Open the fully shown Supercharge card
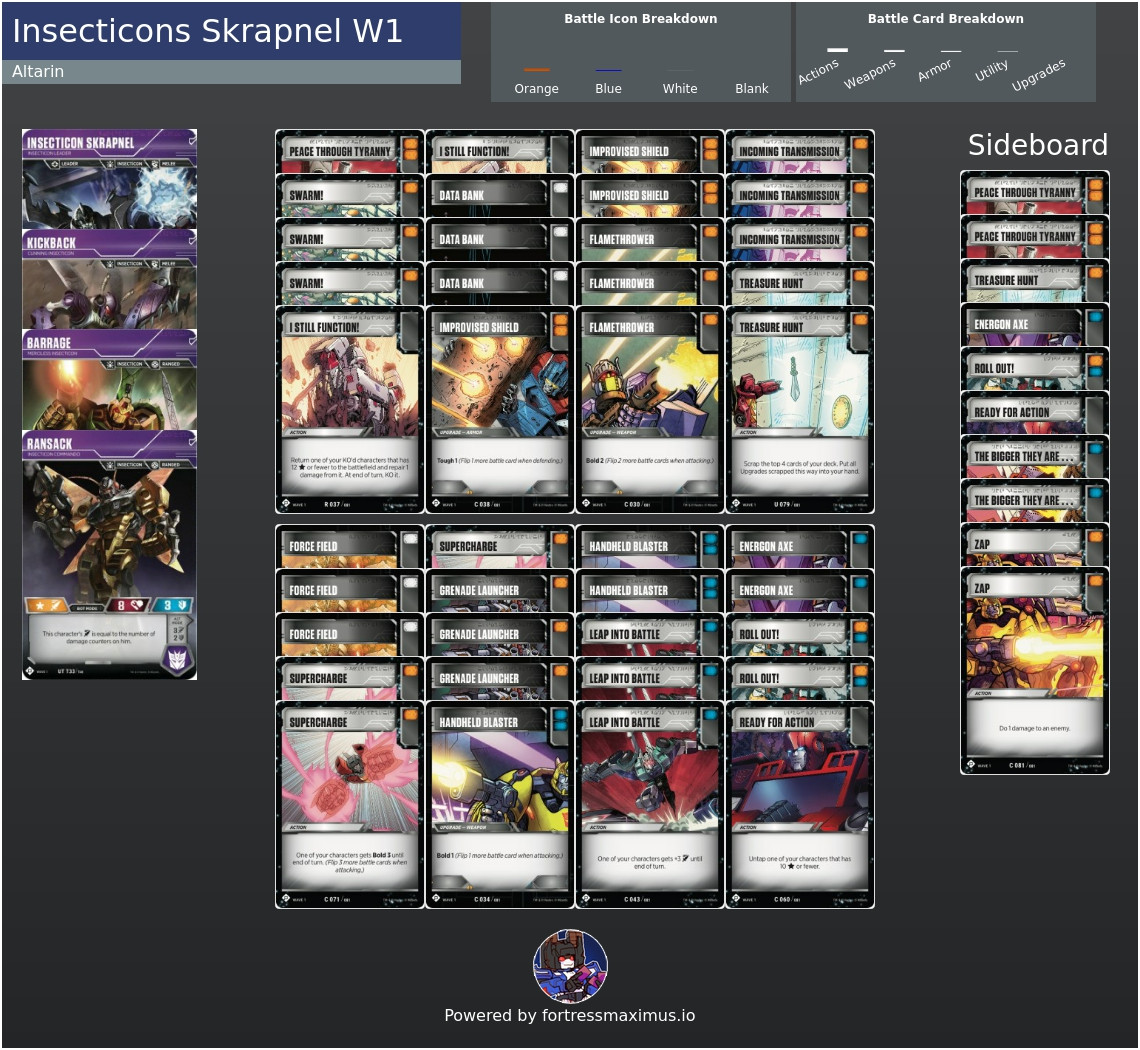Screen dimensions: 1140x1050 pyautogui.click(x=350, y=805)
